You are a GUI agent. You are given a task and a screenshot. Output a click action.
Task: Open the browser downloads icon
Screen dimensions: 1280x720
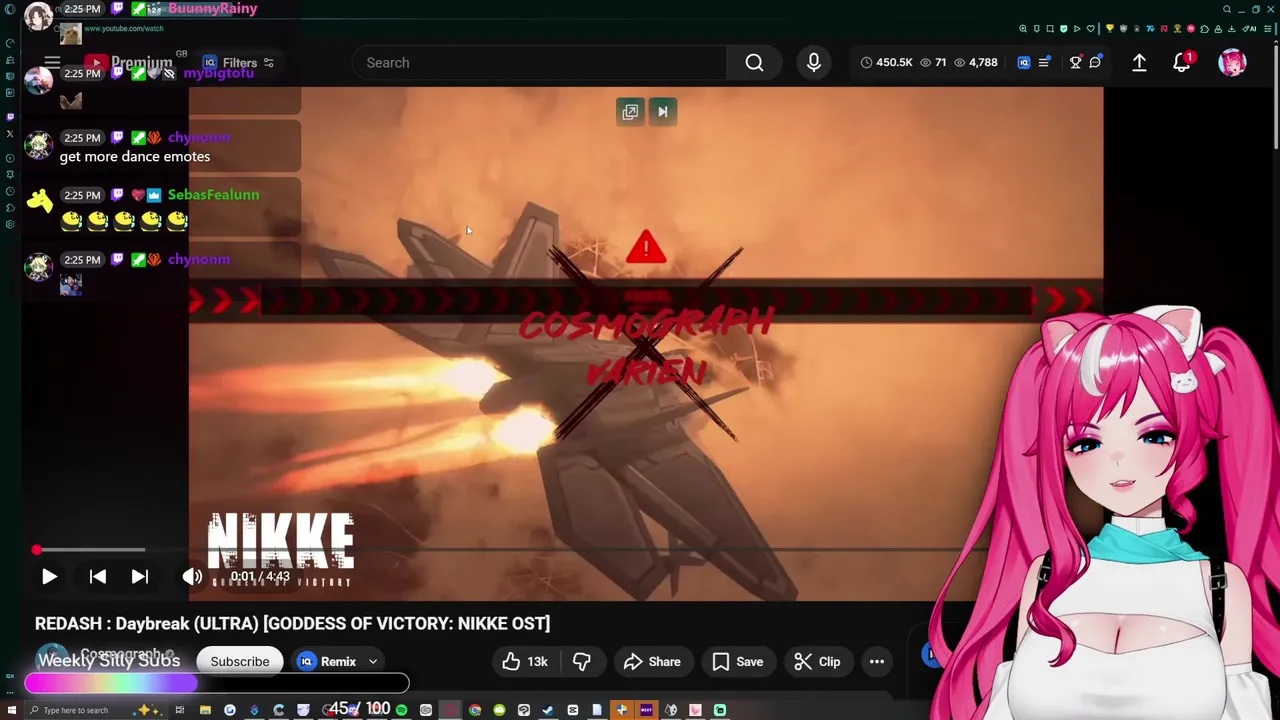click(x=1232, y=29)
